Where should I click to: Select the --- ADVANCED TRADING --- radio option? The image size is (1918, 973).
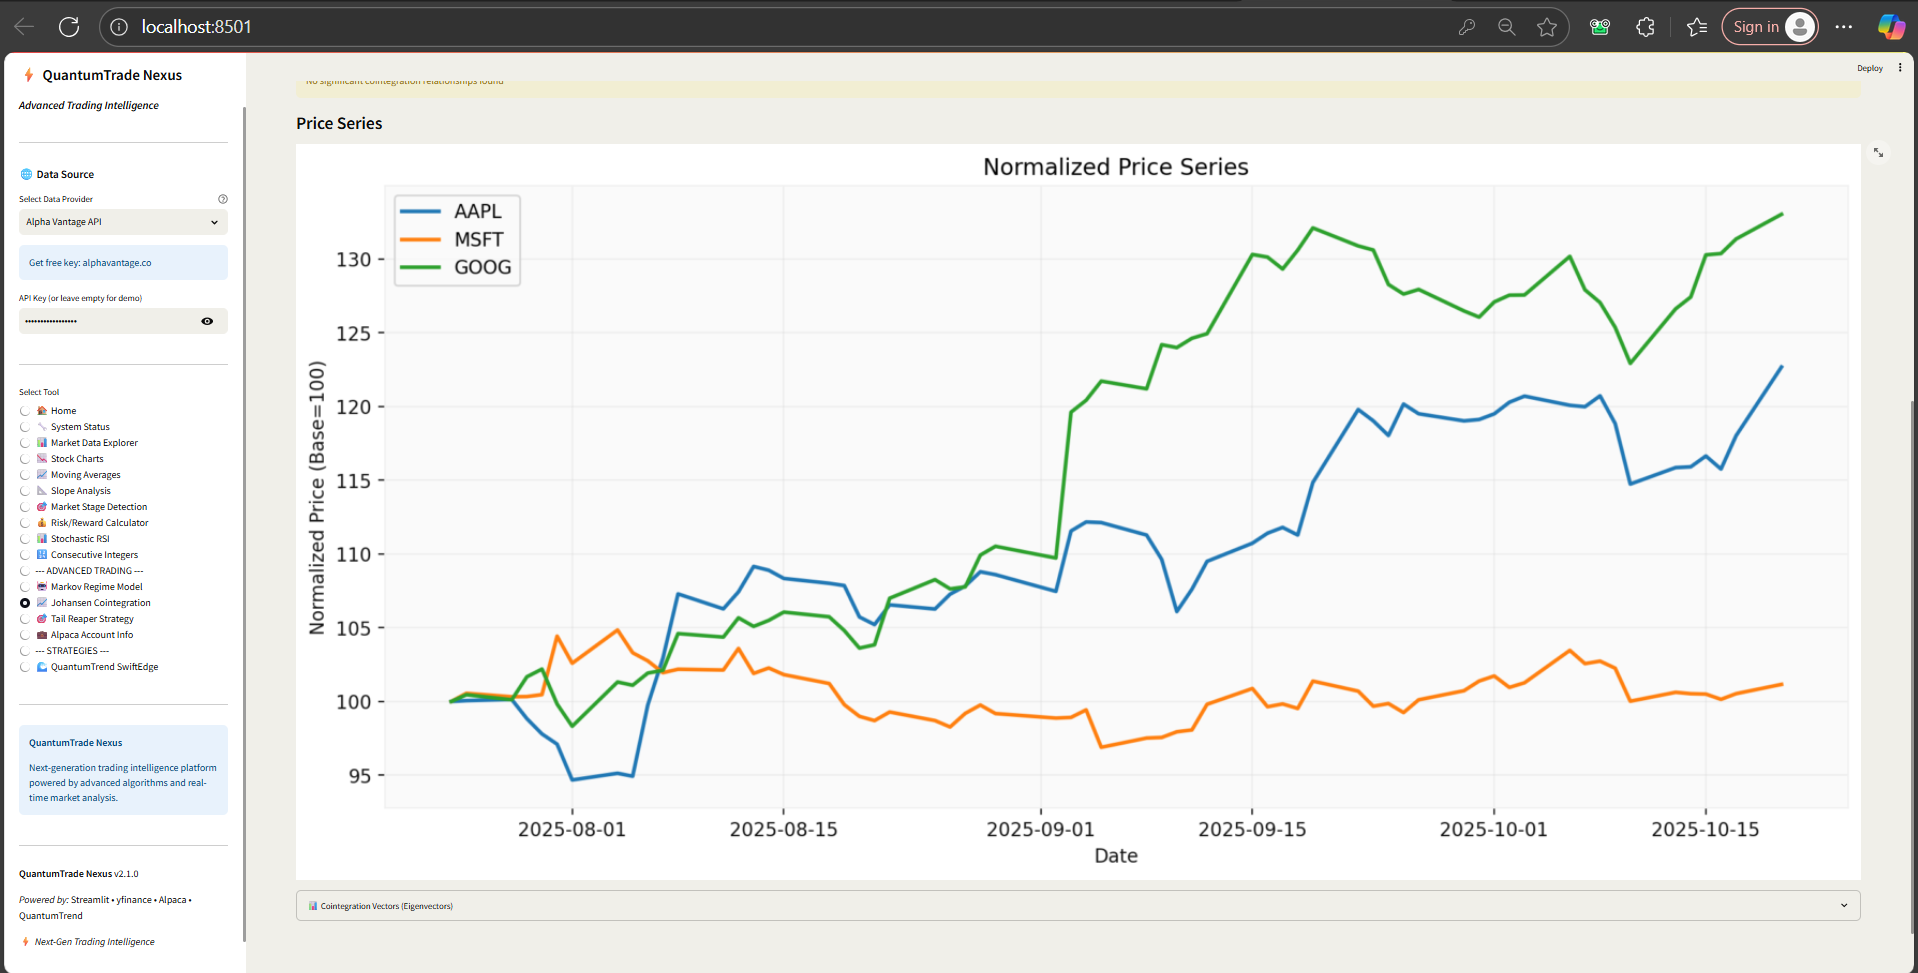pyautogui.click(x=25, y=571)
